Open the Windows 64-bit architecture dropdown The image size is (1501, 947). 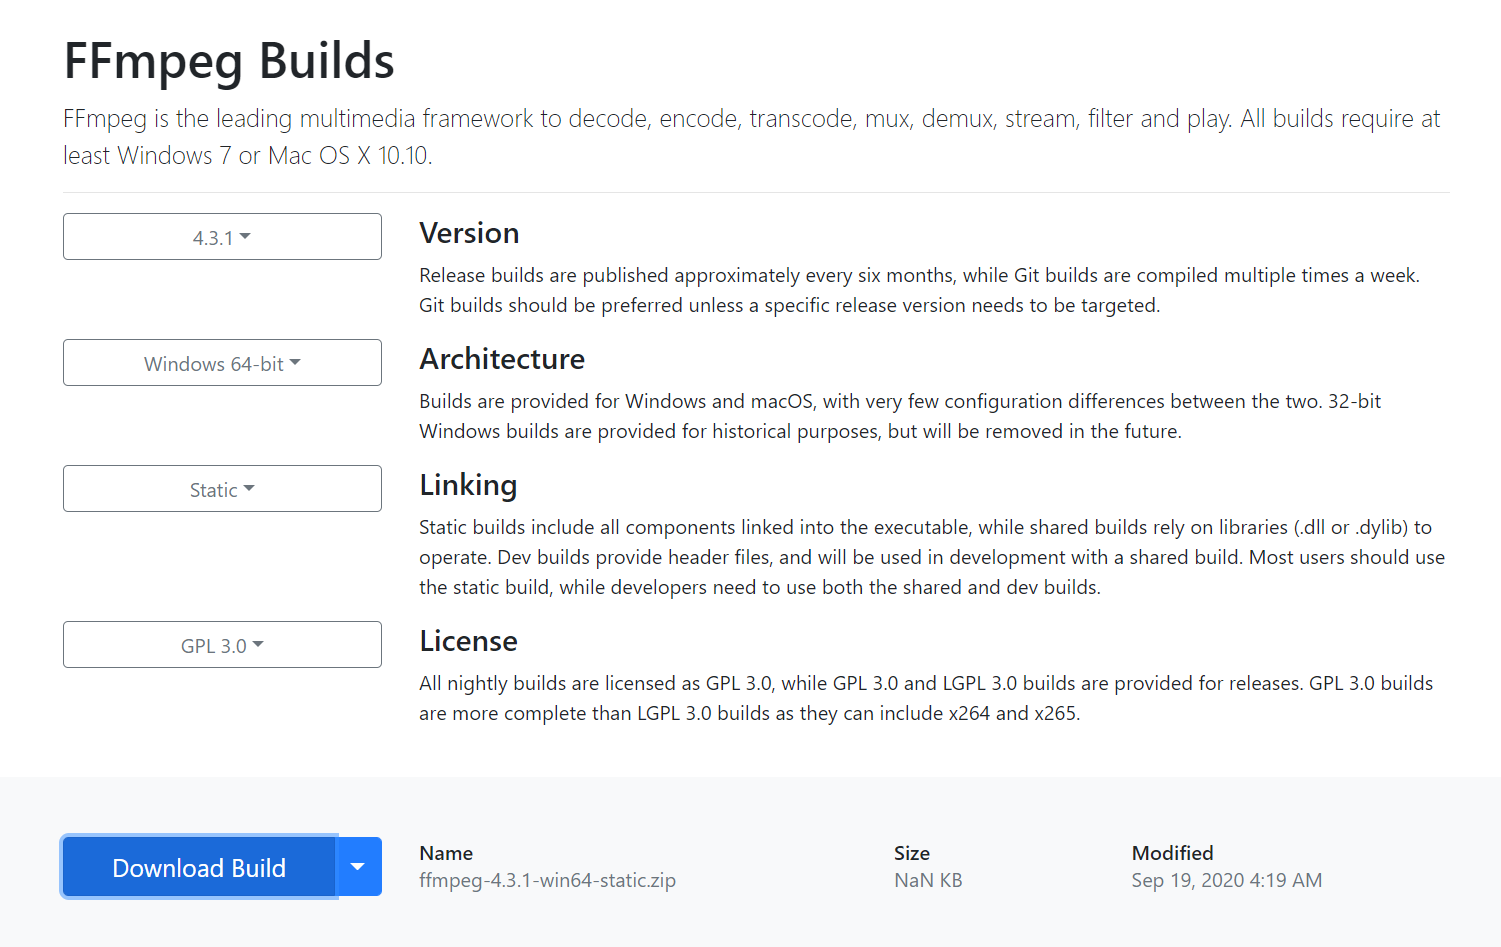point(222,363)
